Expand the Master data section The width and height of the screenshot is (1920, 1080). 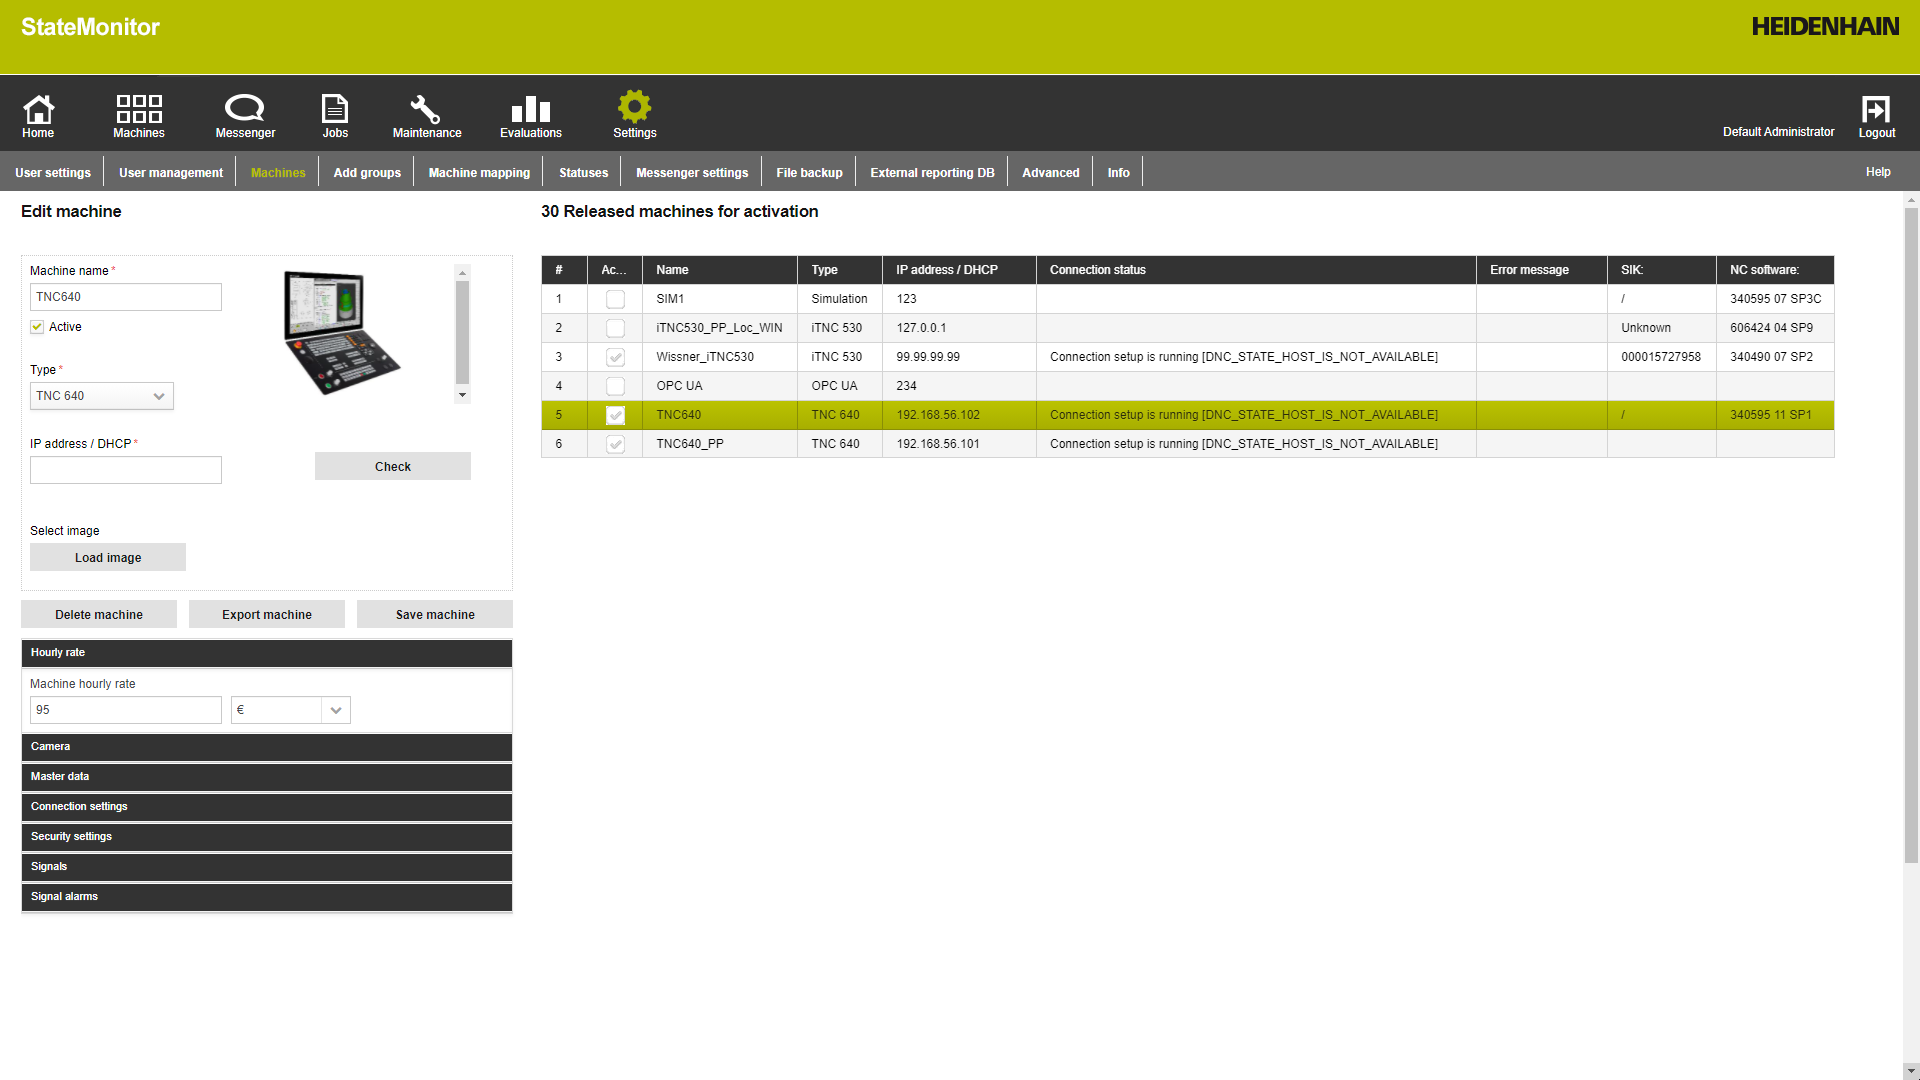(267, 777)
